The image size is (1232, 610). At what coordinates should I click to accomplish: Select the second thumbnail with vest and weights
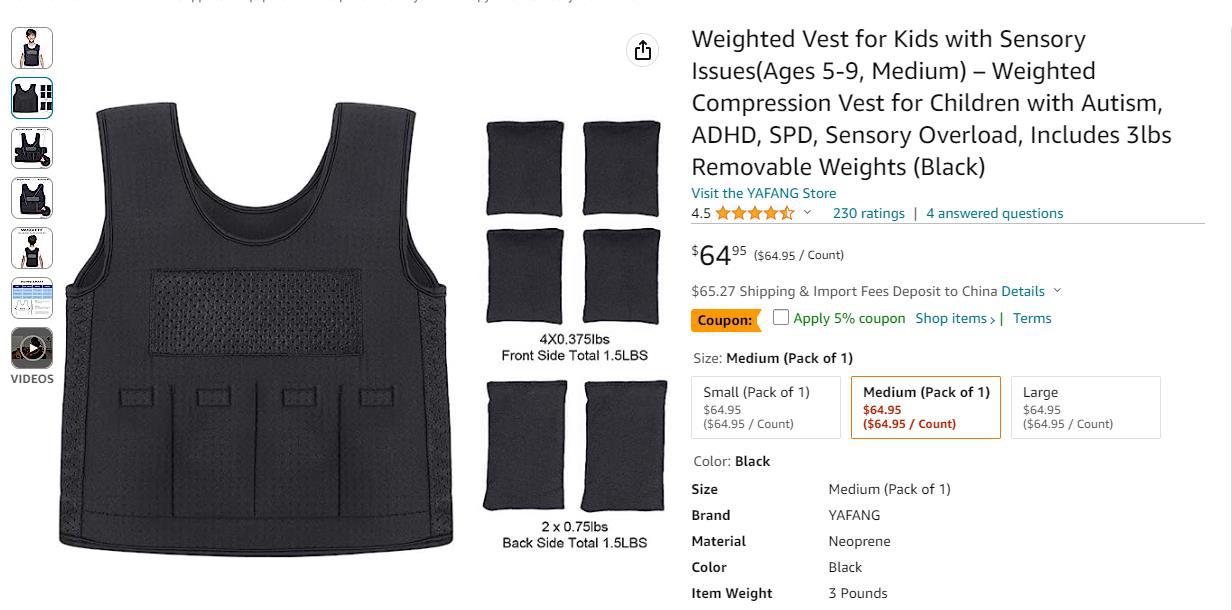click(x=32, y=98)
